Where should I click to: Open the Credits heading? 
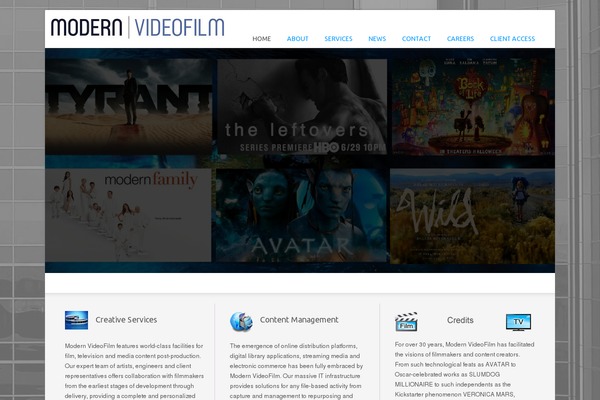point(460,320)
